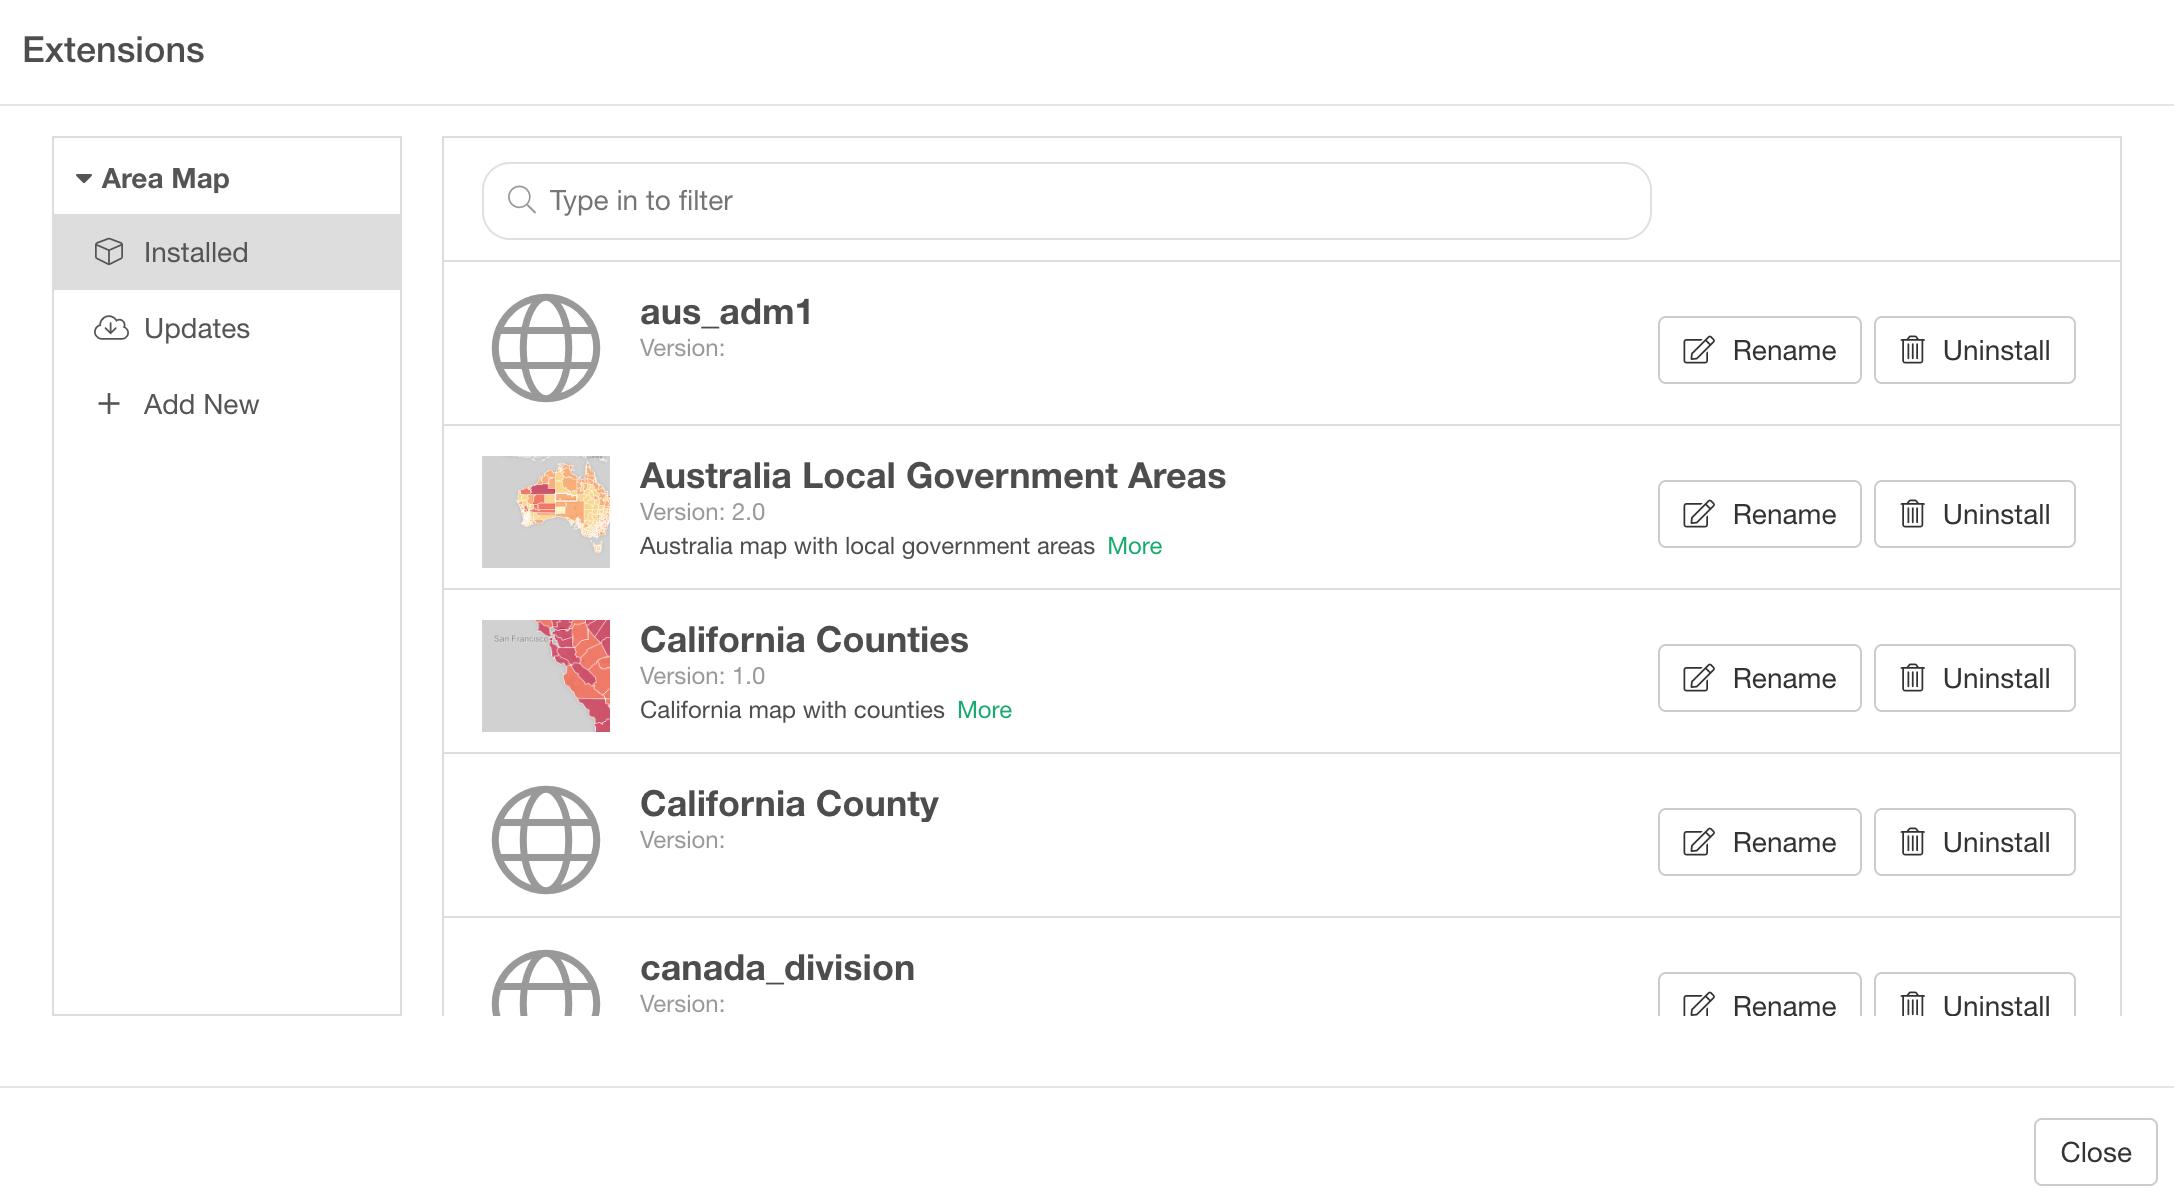
Task: Click the pencil icon on aus_adm1 Rename
Action: pyautogui.click(x=1697, y=350)
